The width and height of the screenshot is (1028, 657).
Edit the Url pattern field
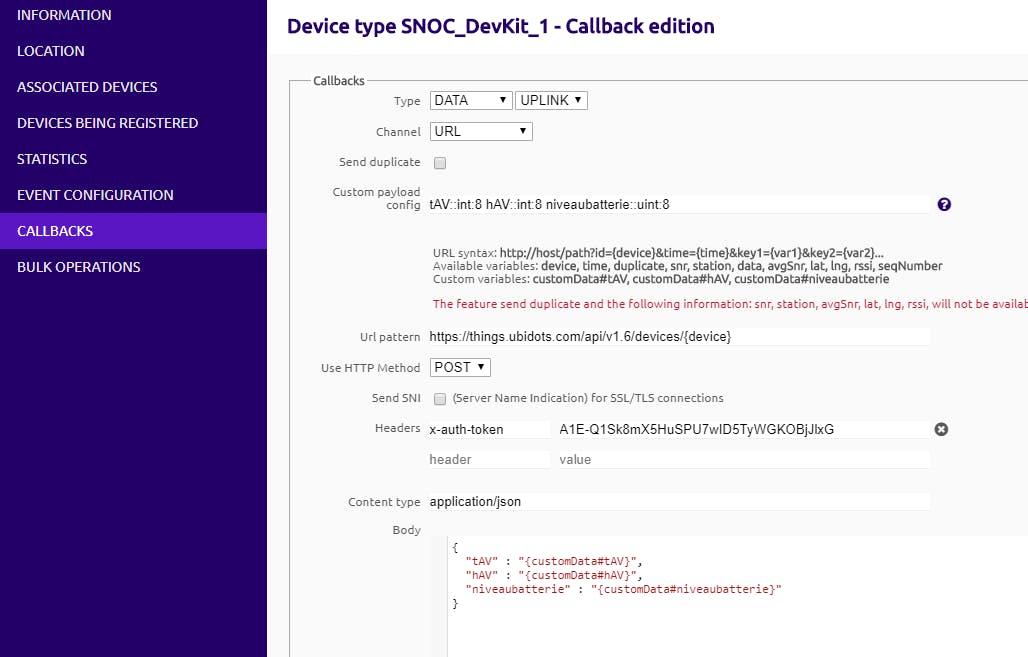678,337
